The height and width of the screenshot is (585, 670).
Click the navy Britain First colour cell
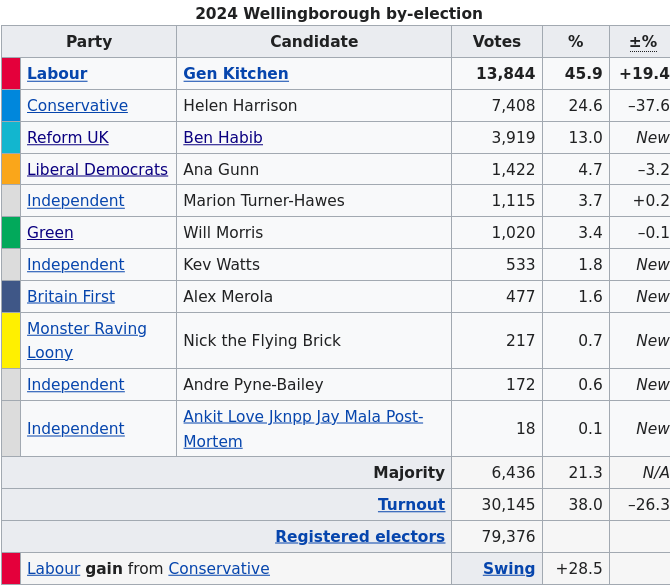11,297
